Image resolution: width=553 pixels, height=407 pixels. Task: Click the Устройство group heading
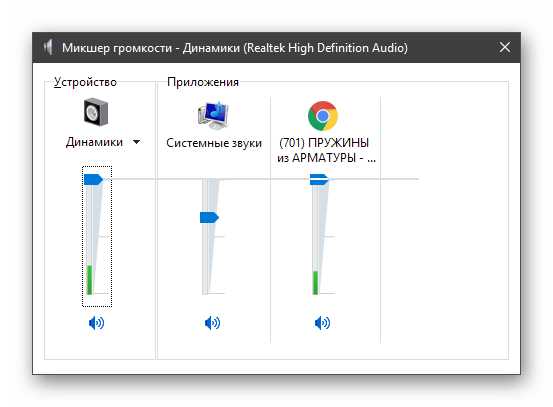[x=85, y=82]
